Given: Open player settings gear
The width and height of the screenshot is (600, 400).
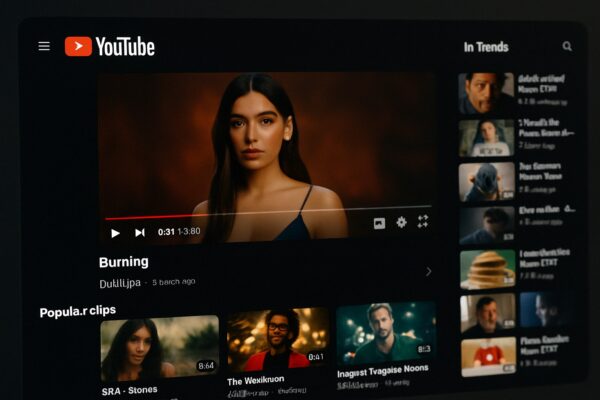Looking at the screenshot, I should pos(401,222).
